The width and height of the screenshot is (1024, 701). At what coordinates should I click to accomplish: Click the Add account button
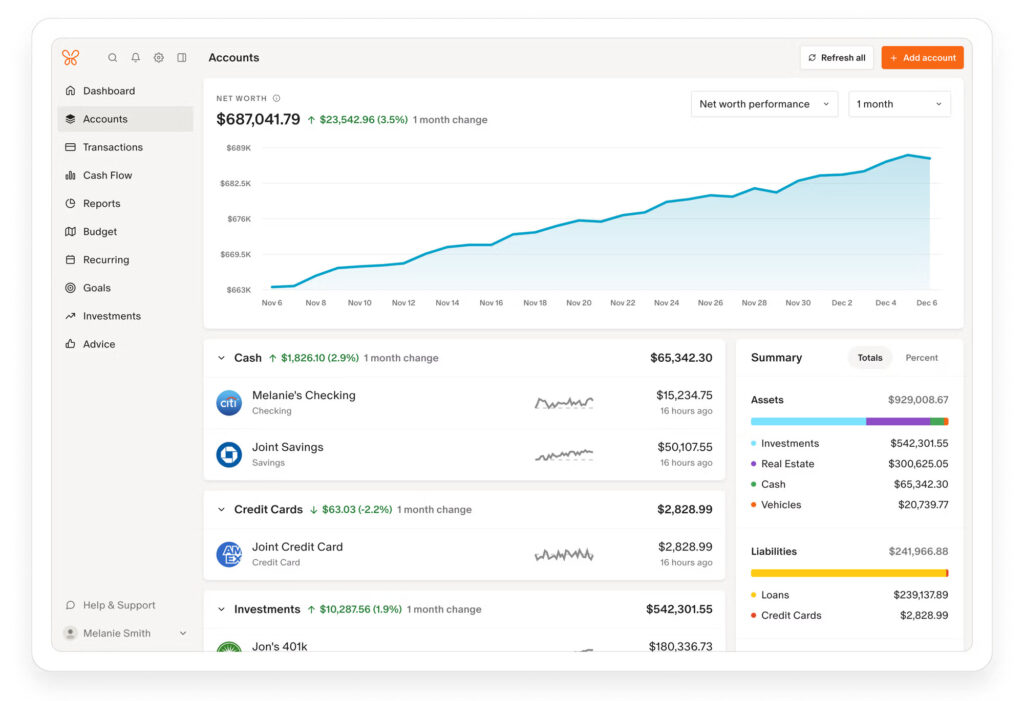pyautogui.click(x=922, y=58)
